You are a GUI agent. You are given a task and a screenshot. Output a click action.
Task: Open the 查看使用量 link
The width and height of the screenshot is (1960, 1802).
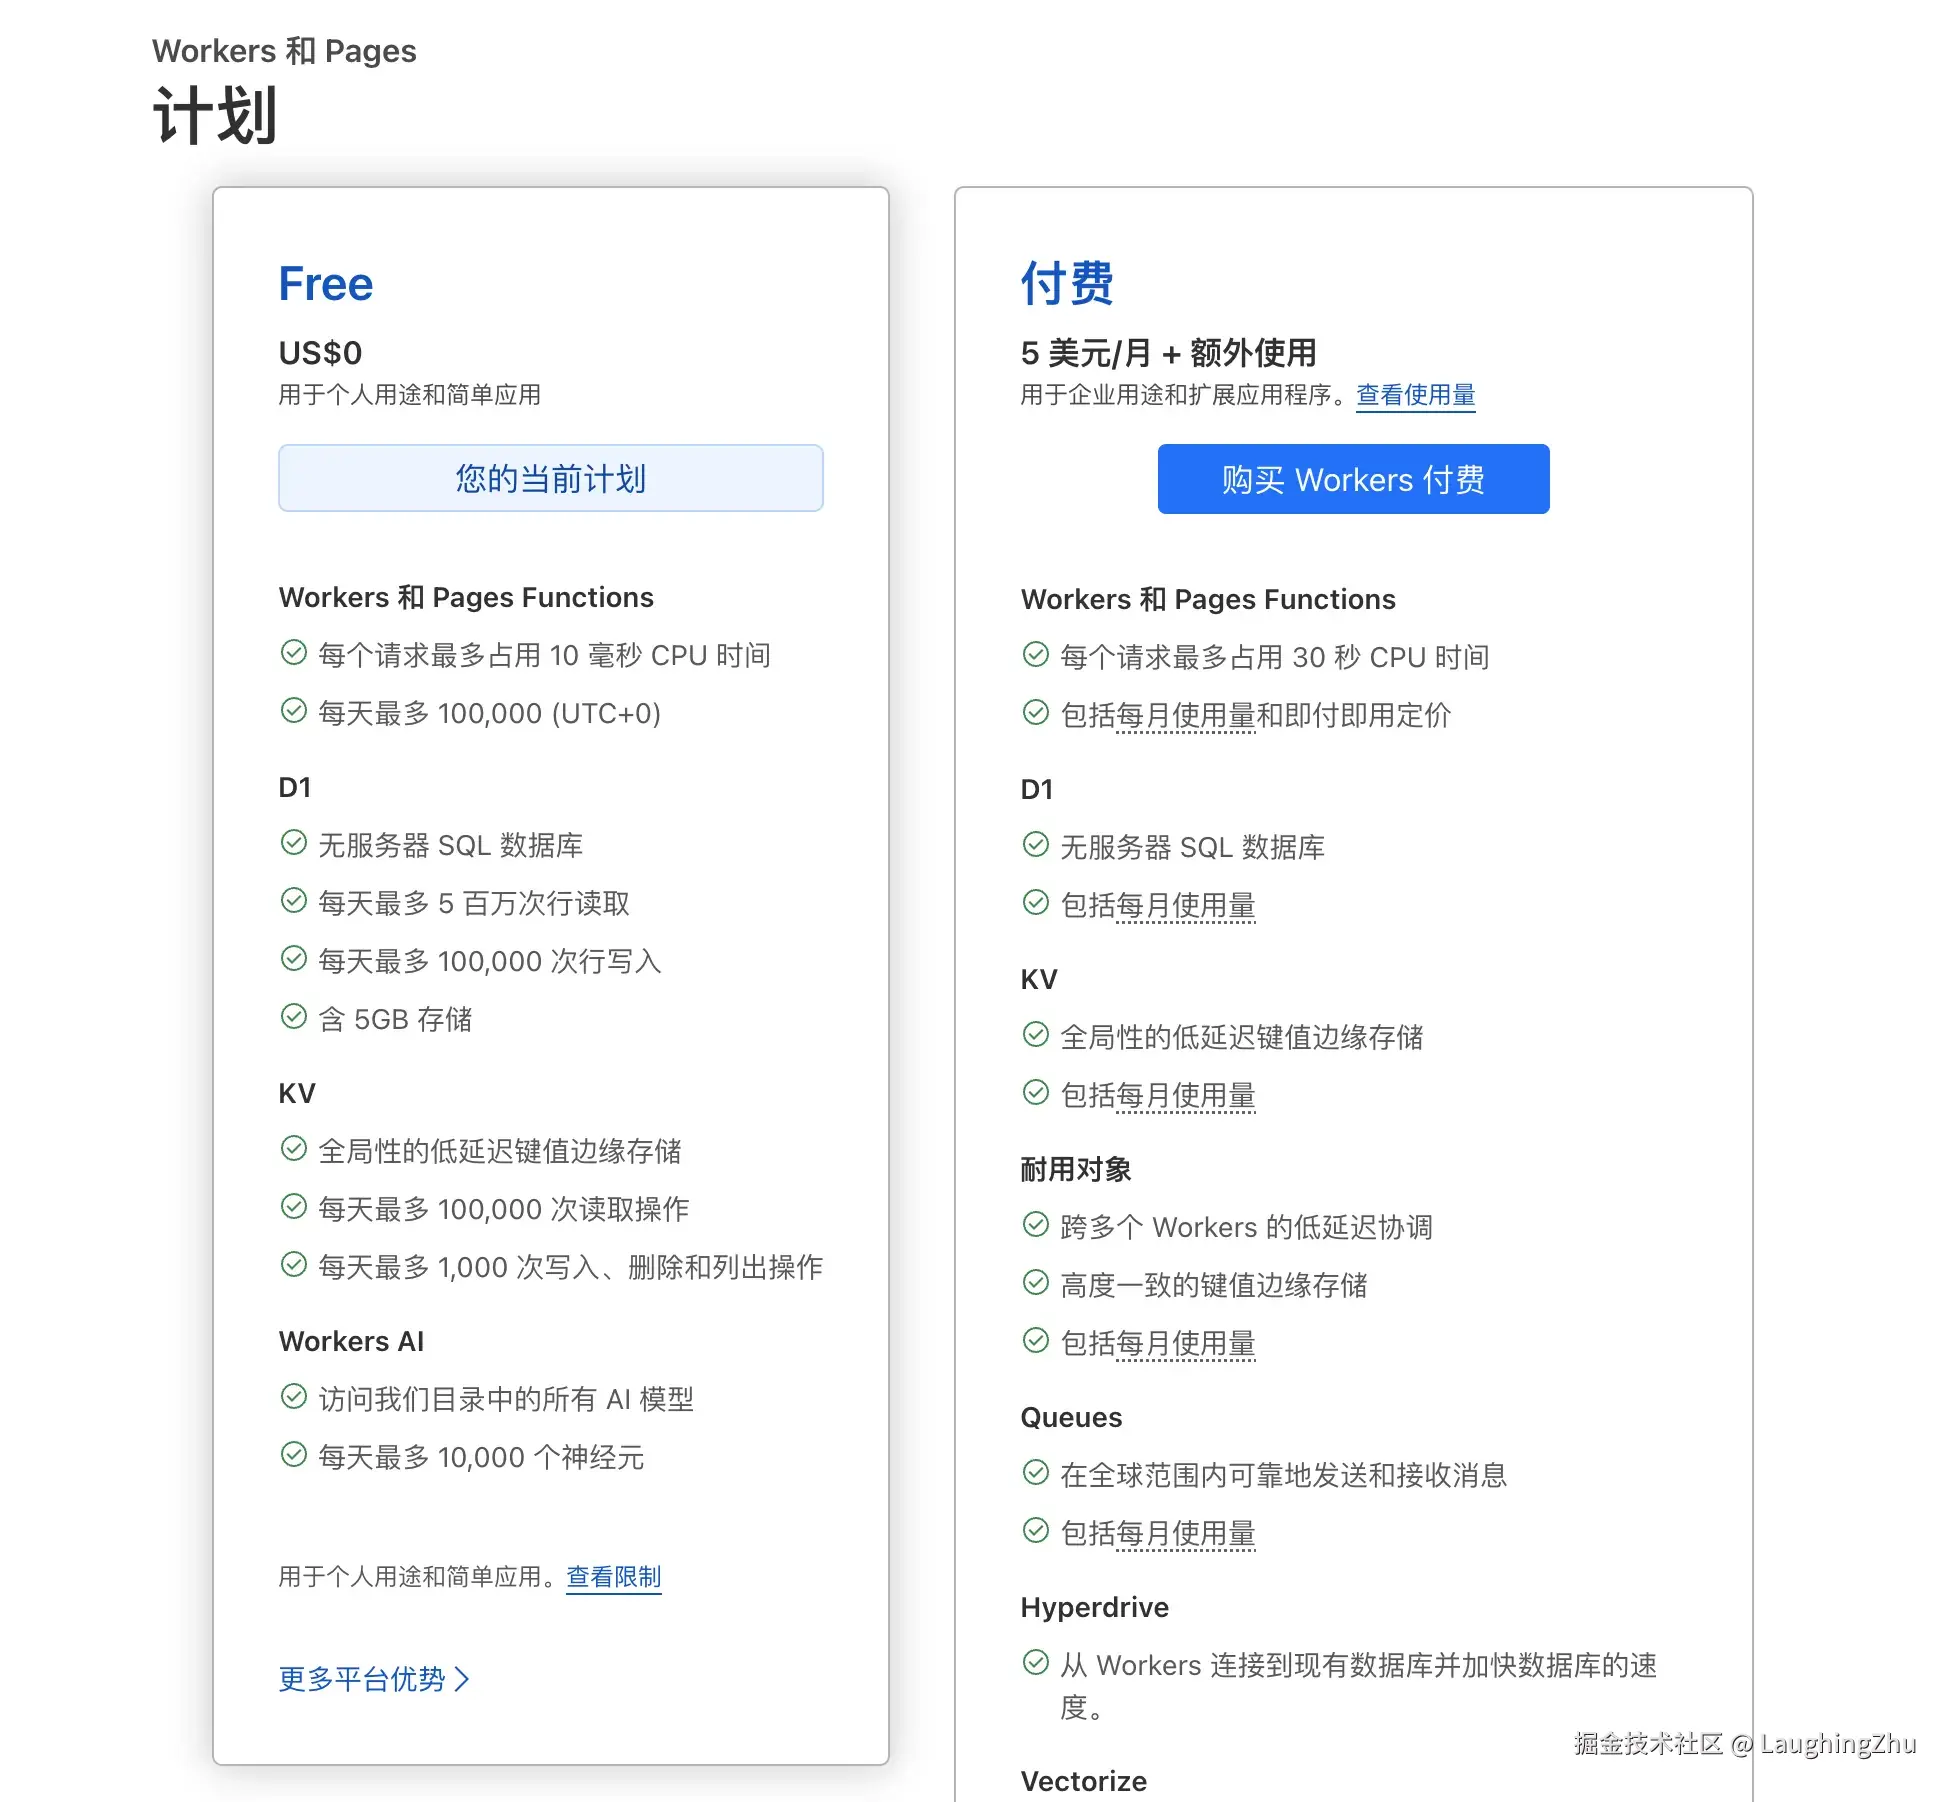1415,395
